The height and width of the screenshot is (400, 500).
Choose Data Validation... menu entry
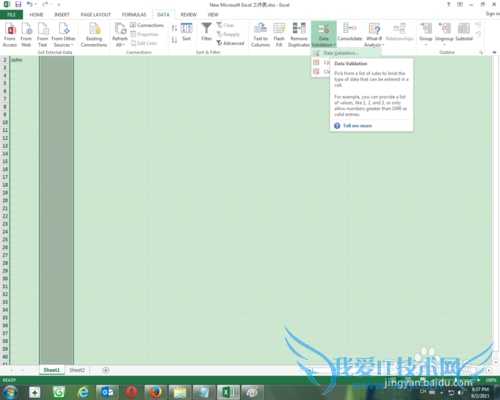click(x=346, y=53)
